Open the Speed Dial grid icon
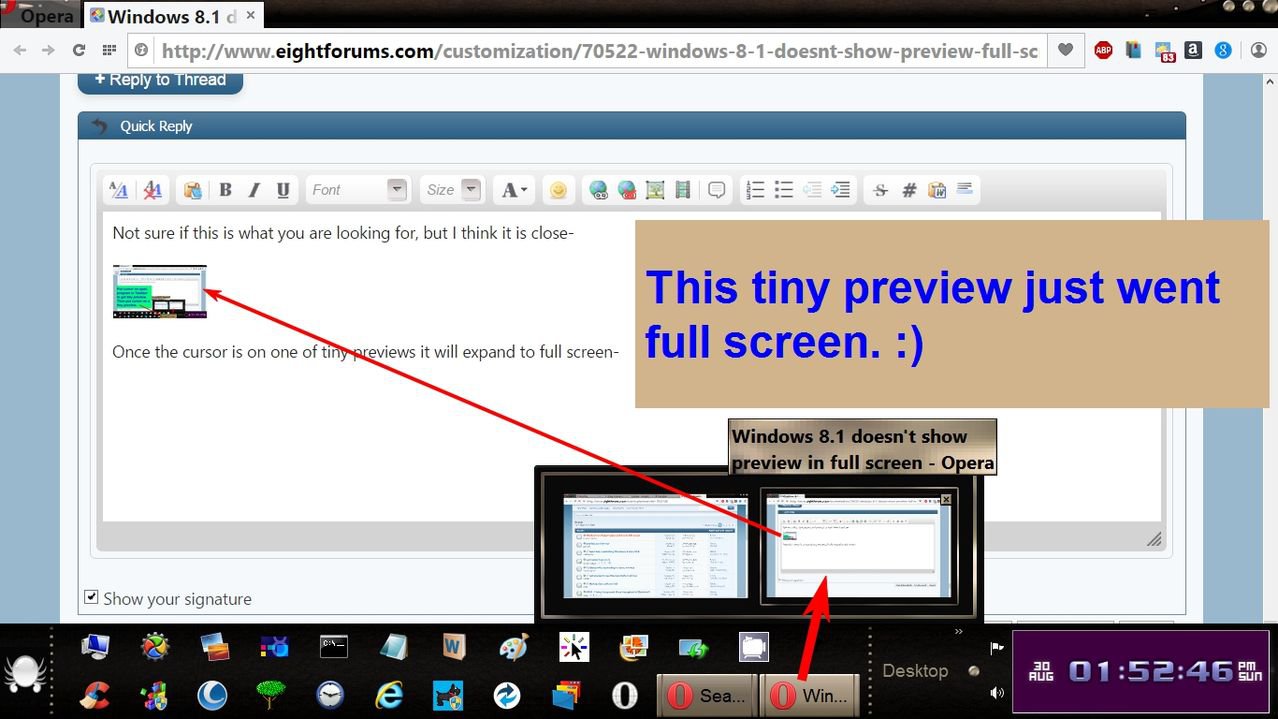Image resolution: width=1278 pixels, height=719 pixels. [x=109, y=50]
